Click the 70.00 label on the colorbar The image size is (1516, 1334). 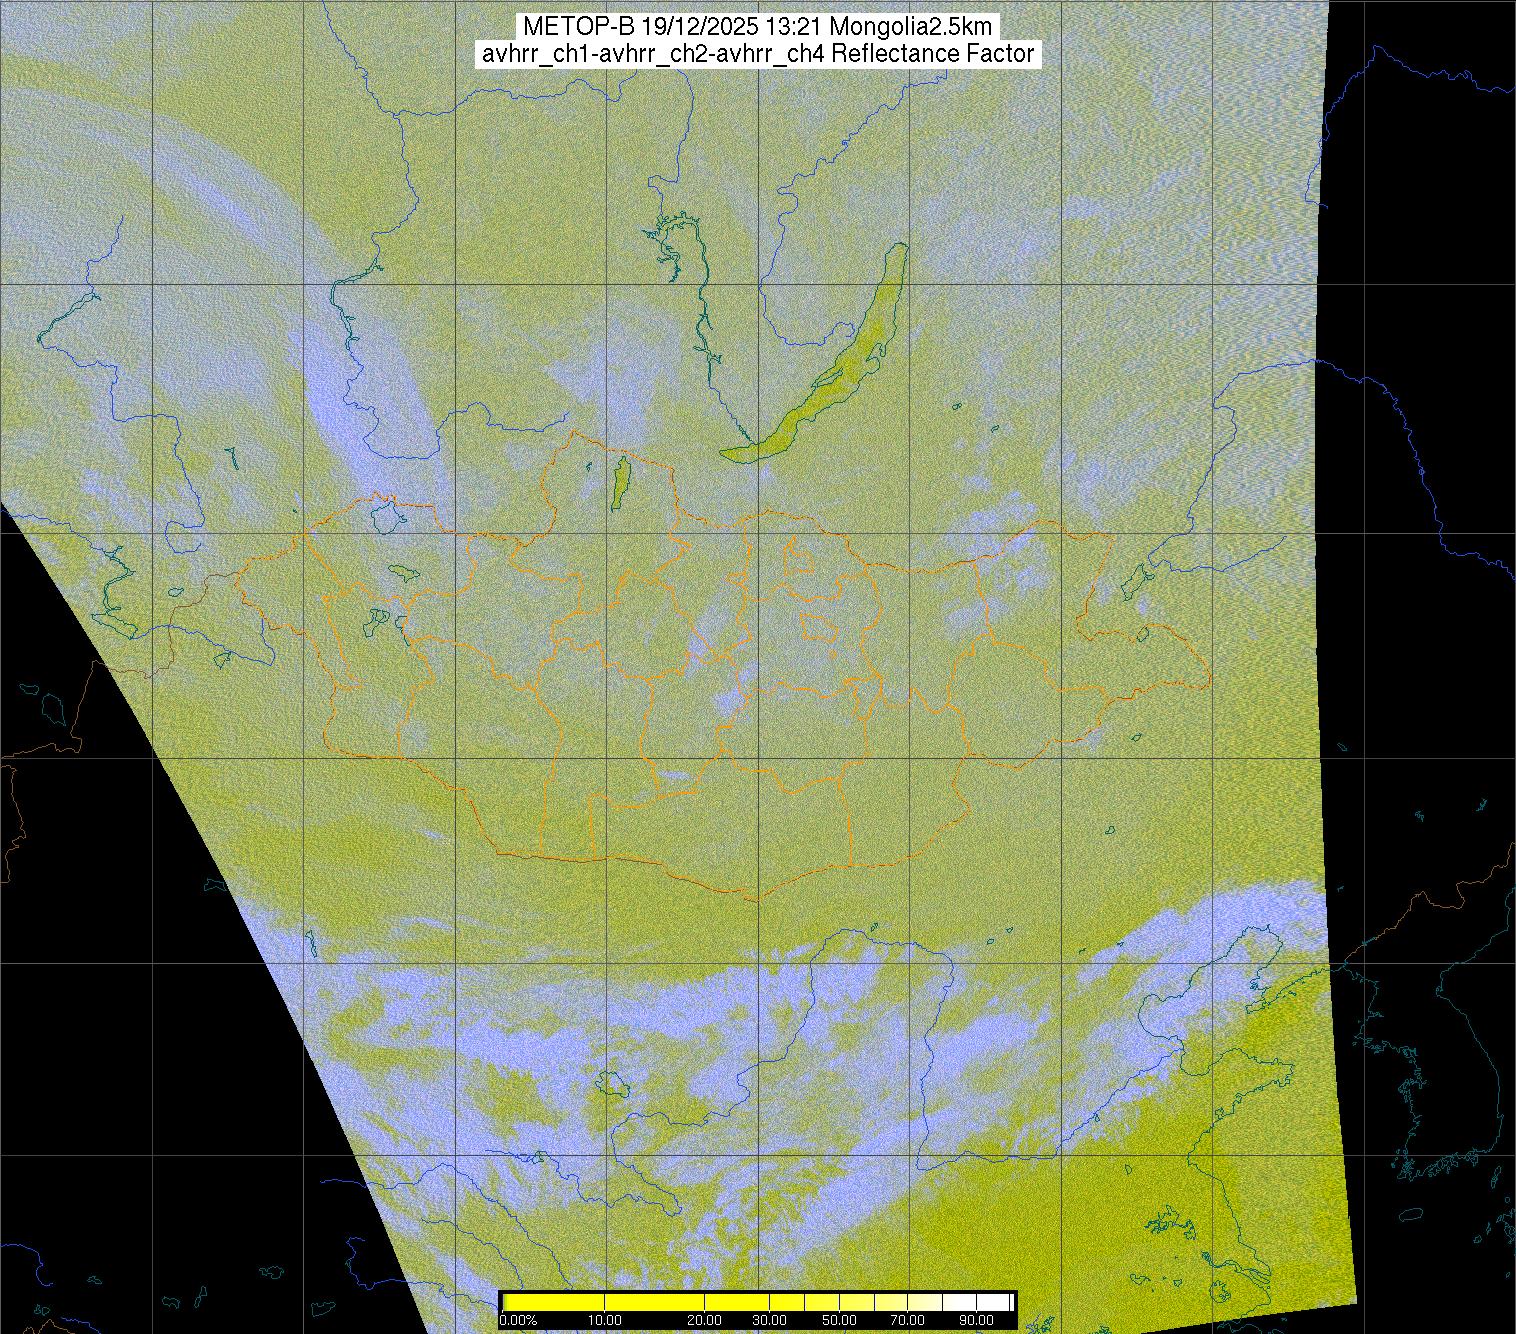909,1320
